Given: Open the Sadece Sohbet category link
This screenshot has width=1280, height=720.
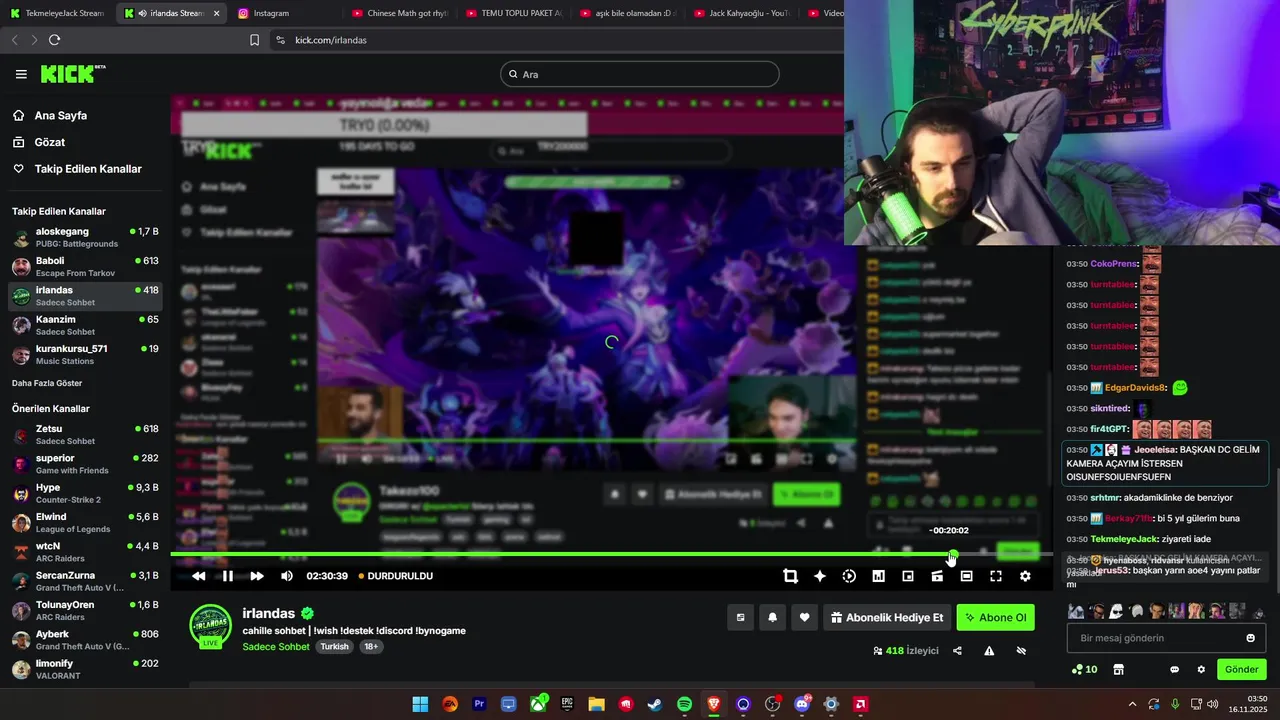Looking at the screenshot, I should pyautogui.click(x=276, y=647).
